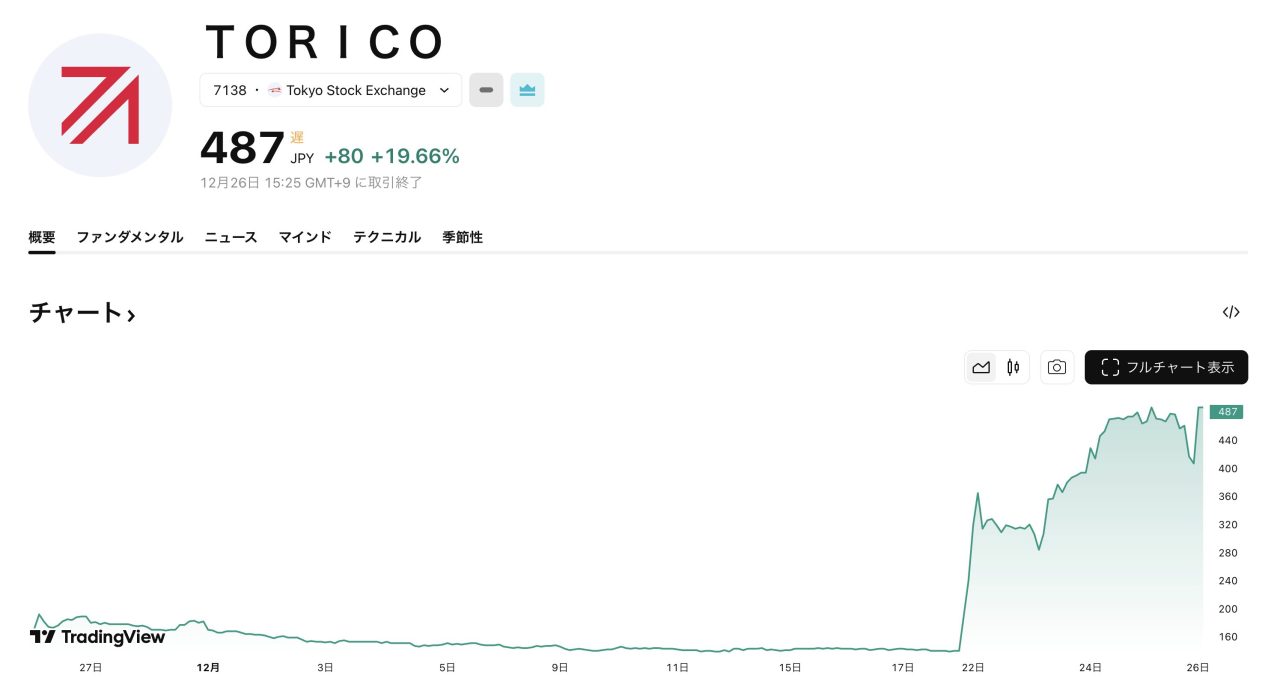Screen dimensions: 1280x696
Task: Switch to the テクニカル tab
Action: (387, 237)
